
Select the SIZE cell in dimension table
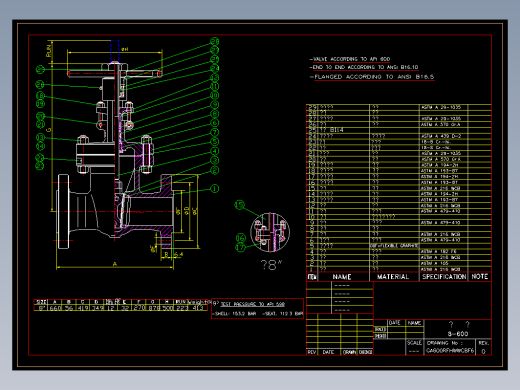pyautogui.click(x=41, y=302)
